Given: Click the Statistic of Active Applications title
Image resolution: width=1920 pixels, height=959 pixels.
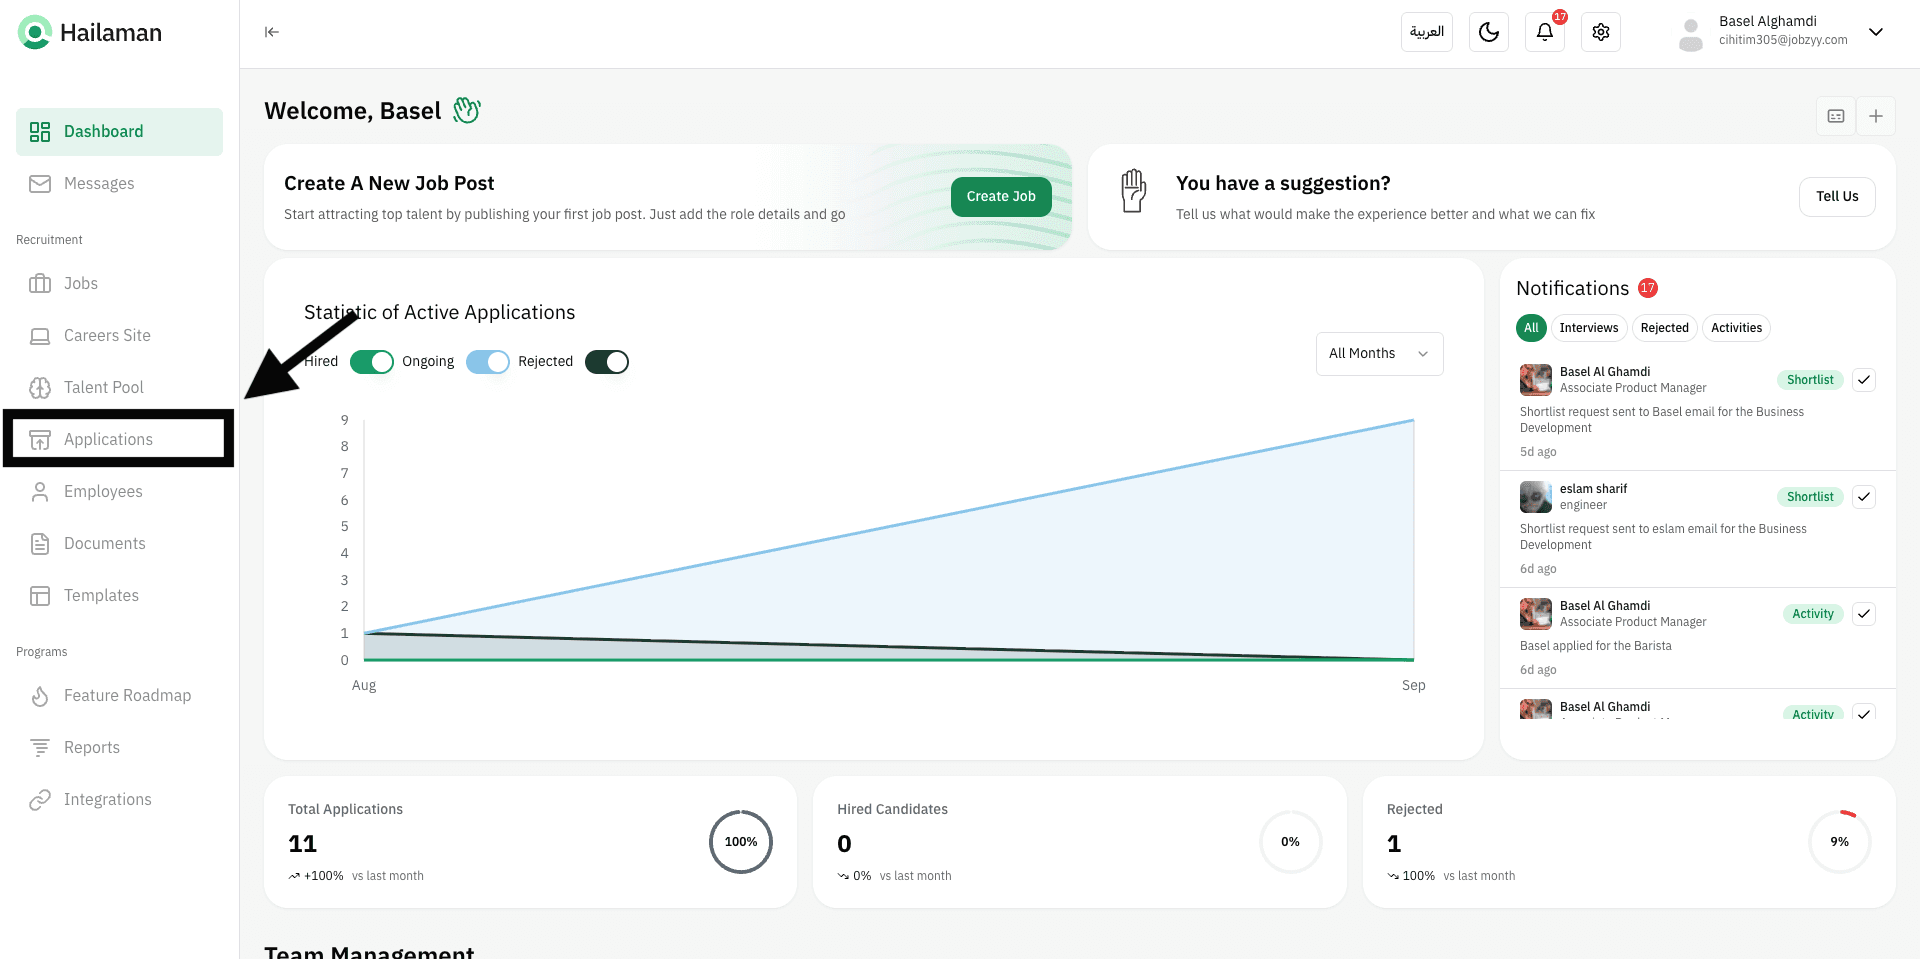Looking at the screenshot, I should coord(440,312).
